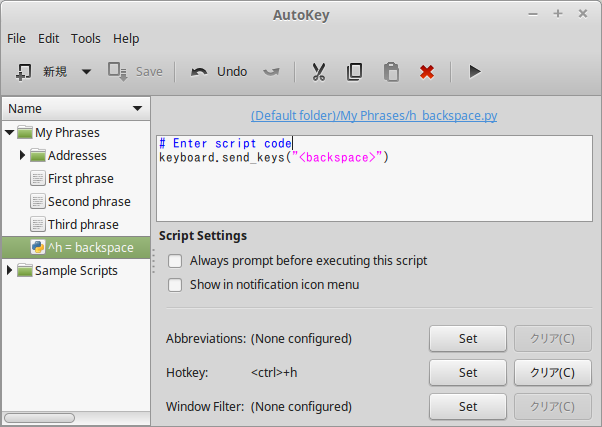Click Set button for Window Filter
The height and width of the screenshot is (427, 602).
click(468, 406)
